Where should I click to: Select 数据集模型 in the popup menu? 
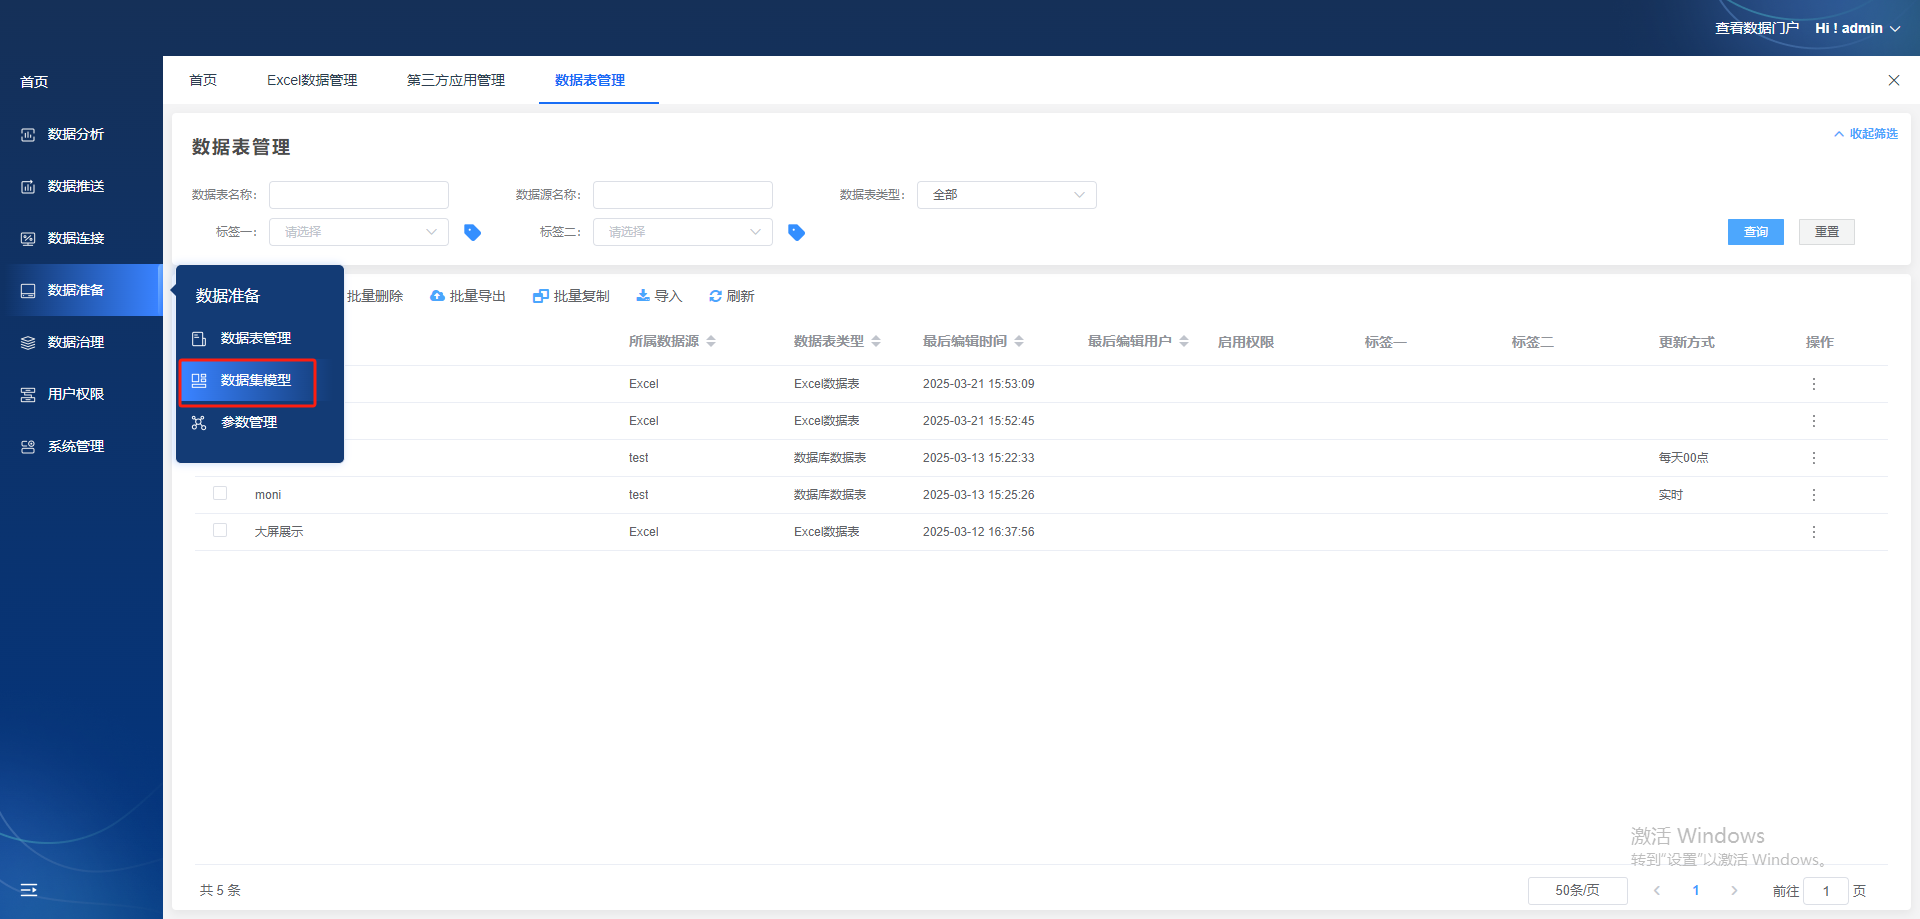[x=255, y=380]
